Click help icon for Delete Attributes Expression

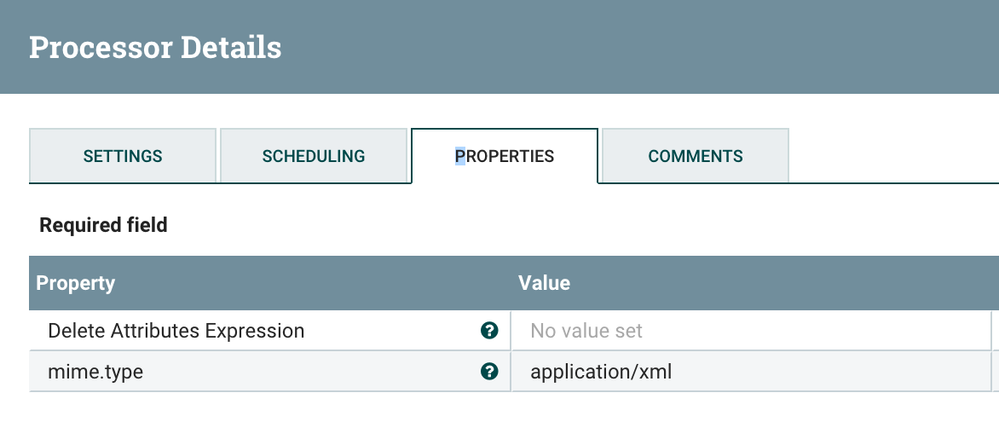[x=489, y=330]
